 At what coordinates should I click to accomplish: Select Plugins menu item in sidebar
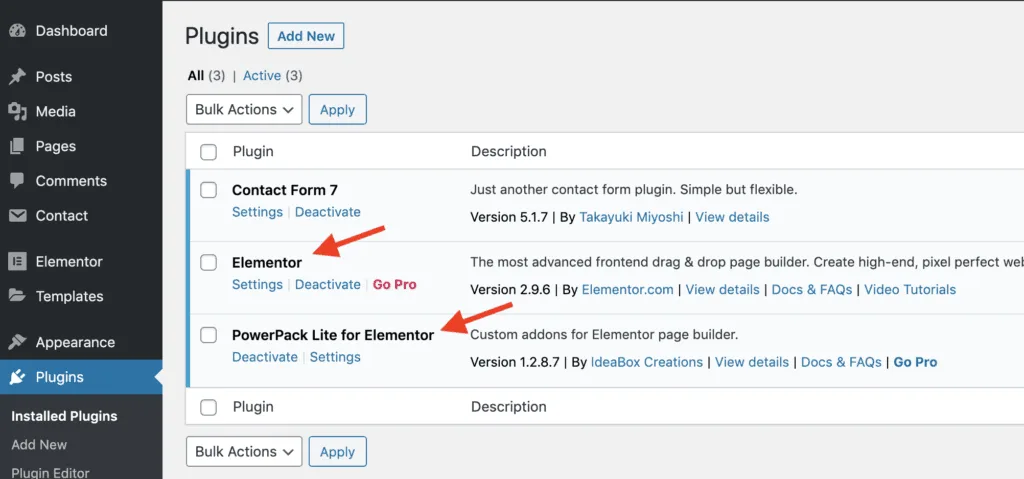pos(81,377)
